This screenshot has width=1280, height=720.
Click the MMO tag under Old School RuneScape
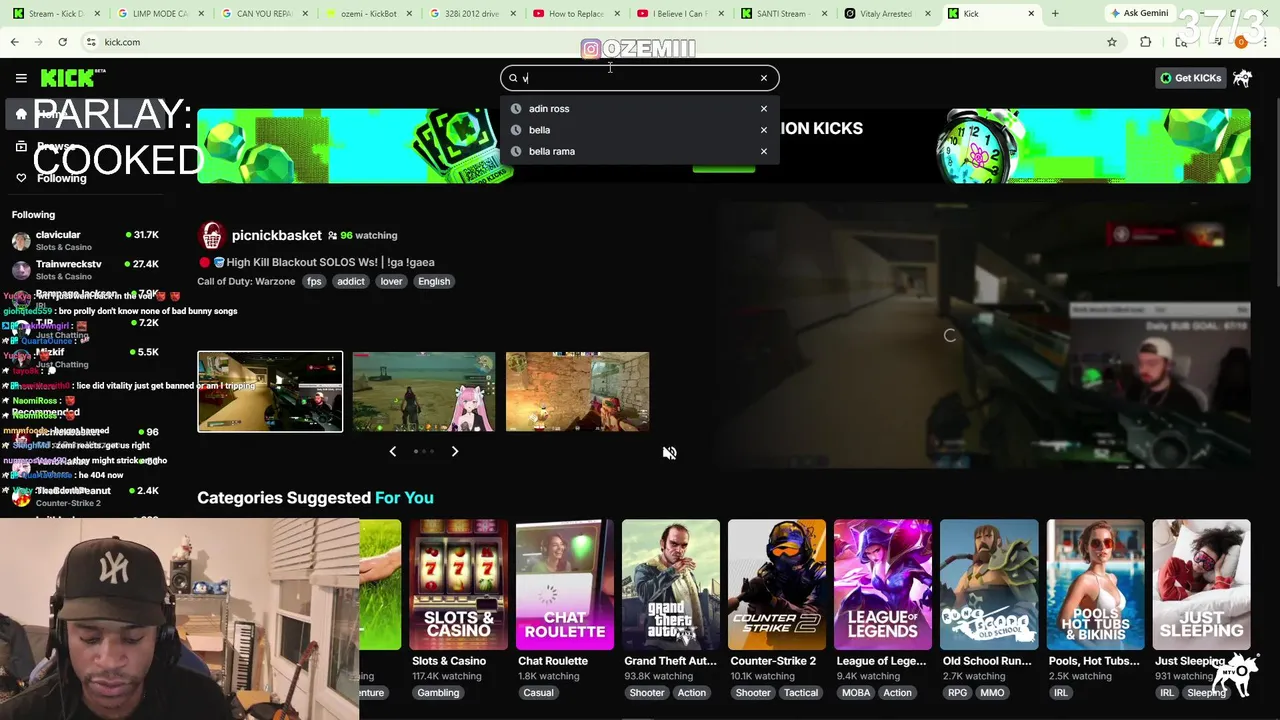[992, 692]
